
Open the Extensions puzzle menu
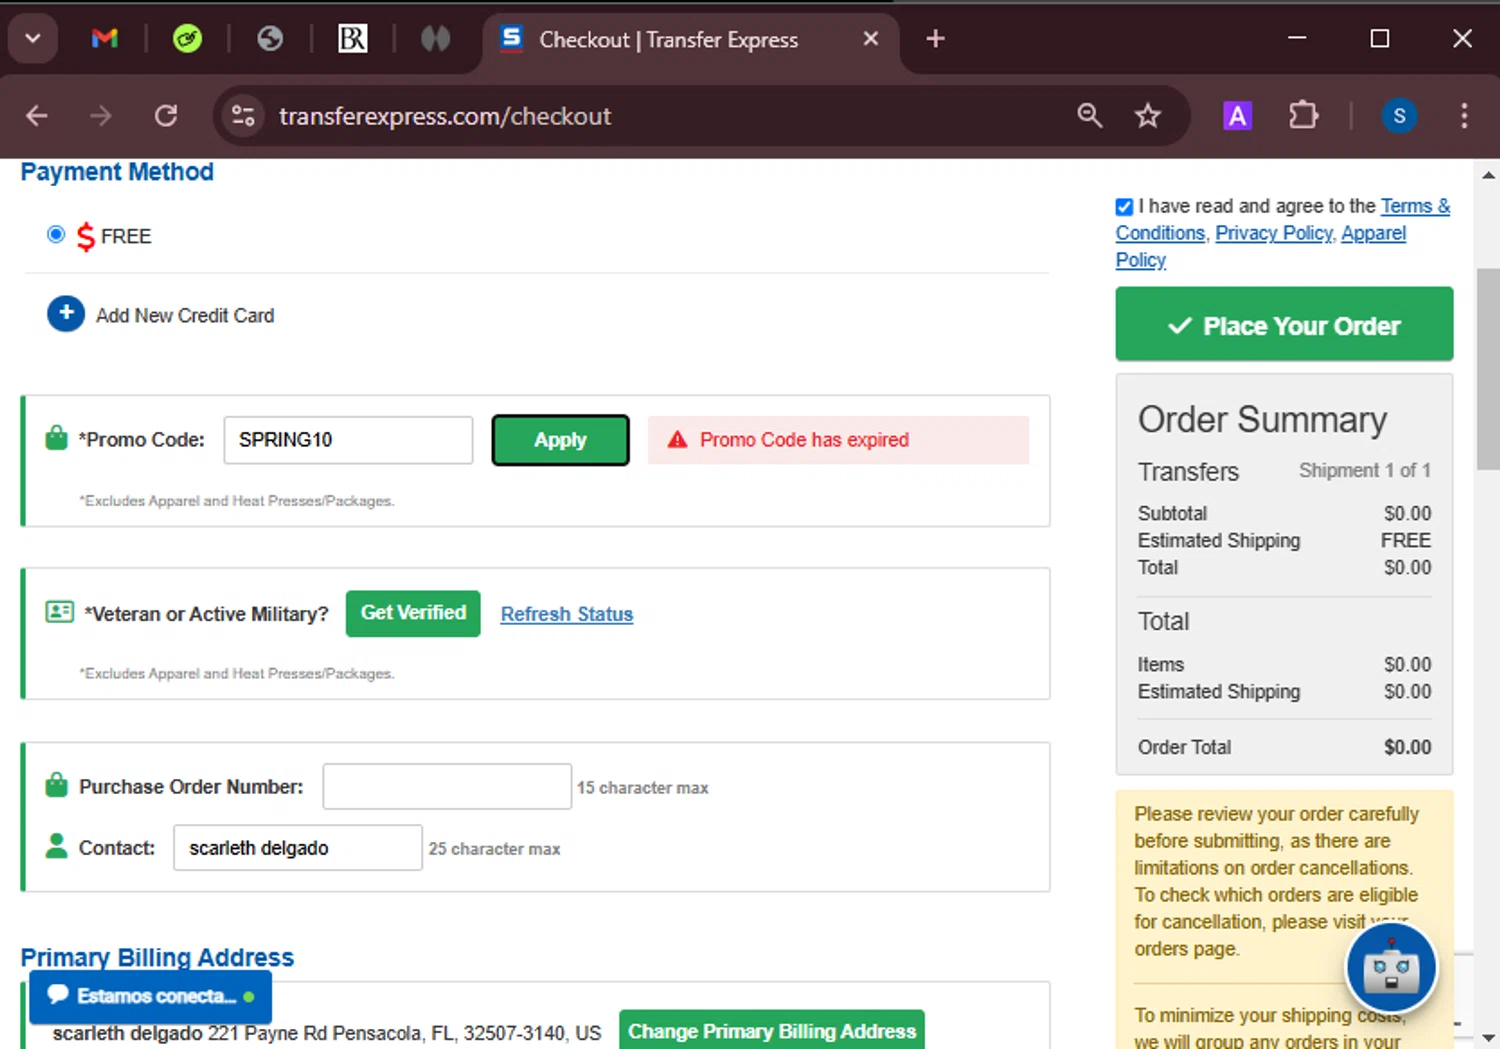pyautogui.click(x=1303, y=116)
